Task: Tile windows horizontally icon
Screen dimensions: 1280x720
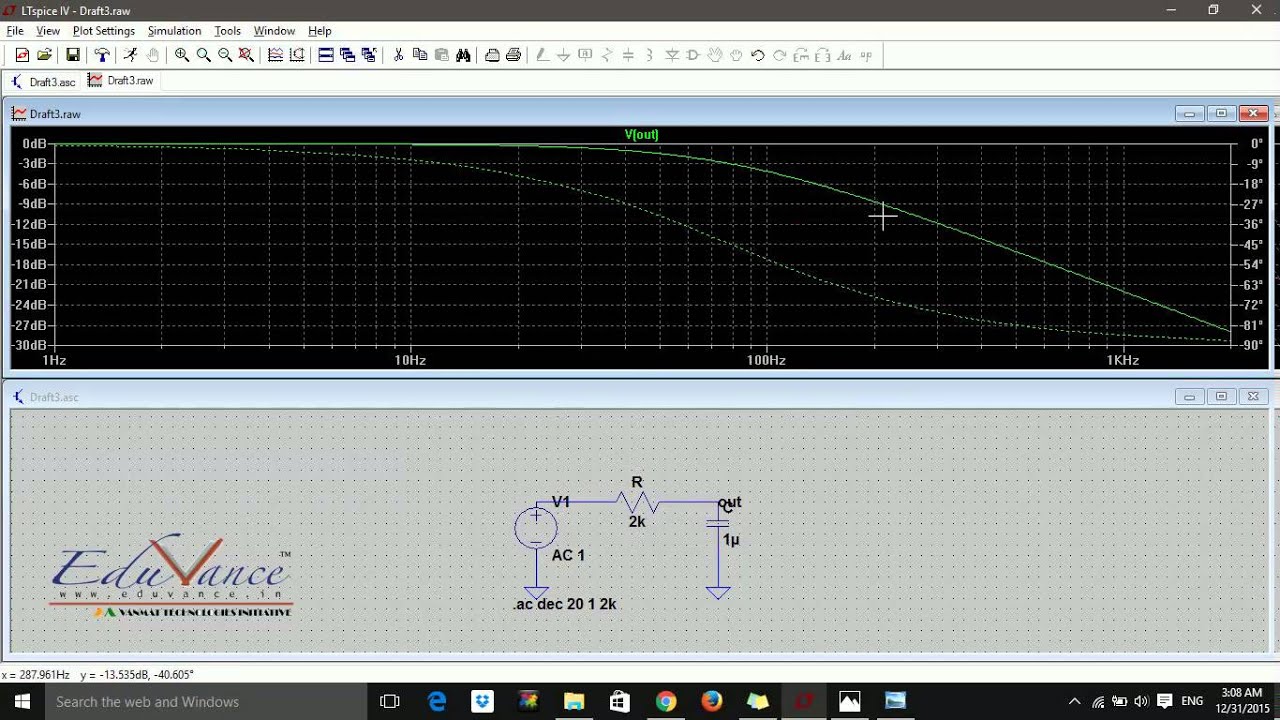Action: click(326, 55)
